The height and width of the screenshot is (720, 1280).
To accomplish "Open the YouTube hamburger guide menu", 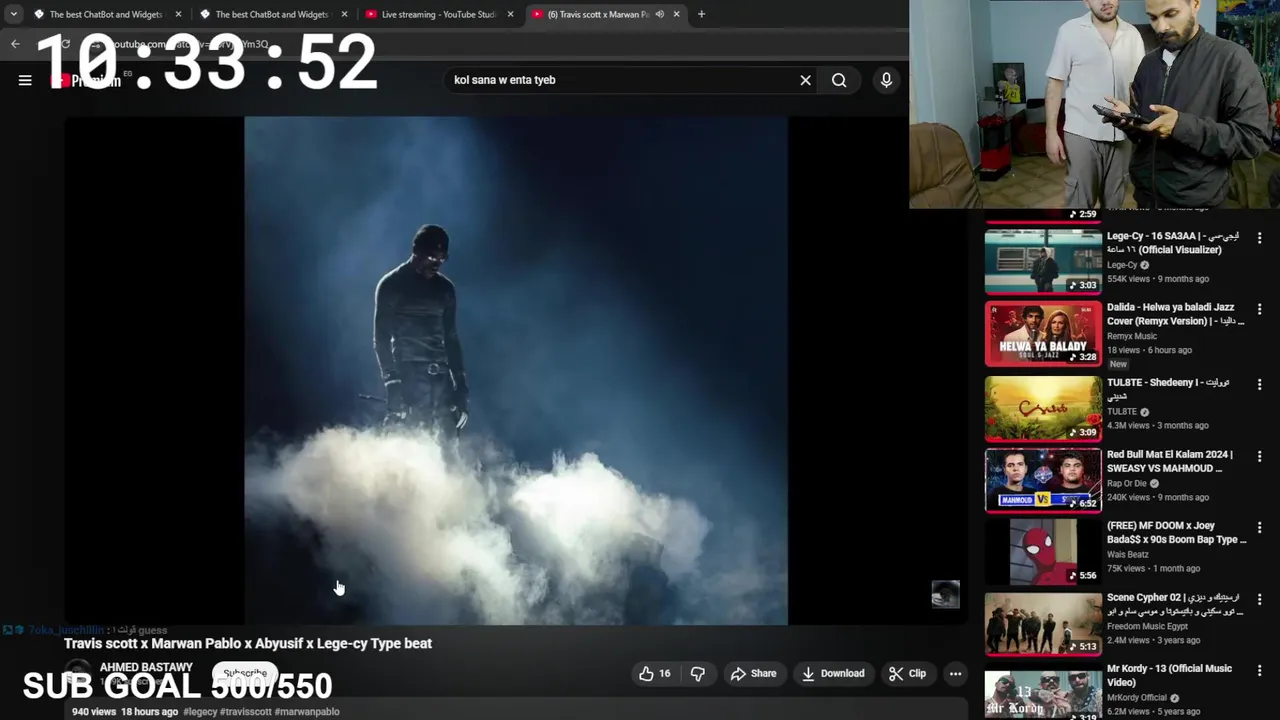I will 25,80.
